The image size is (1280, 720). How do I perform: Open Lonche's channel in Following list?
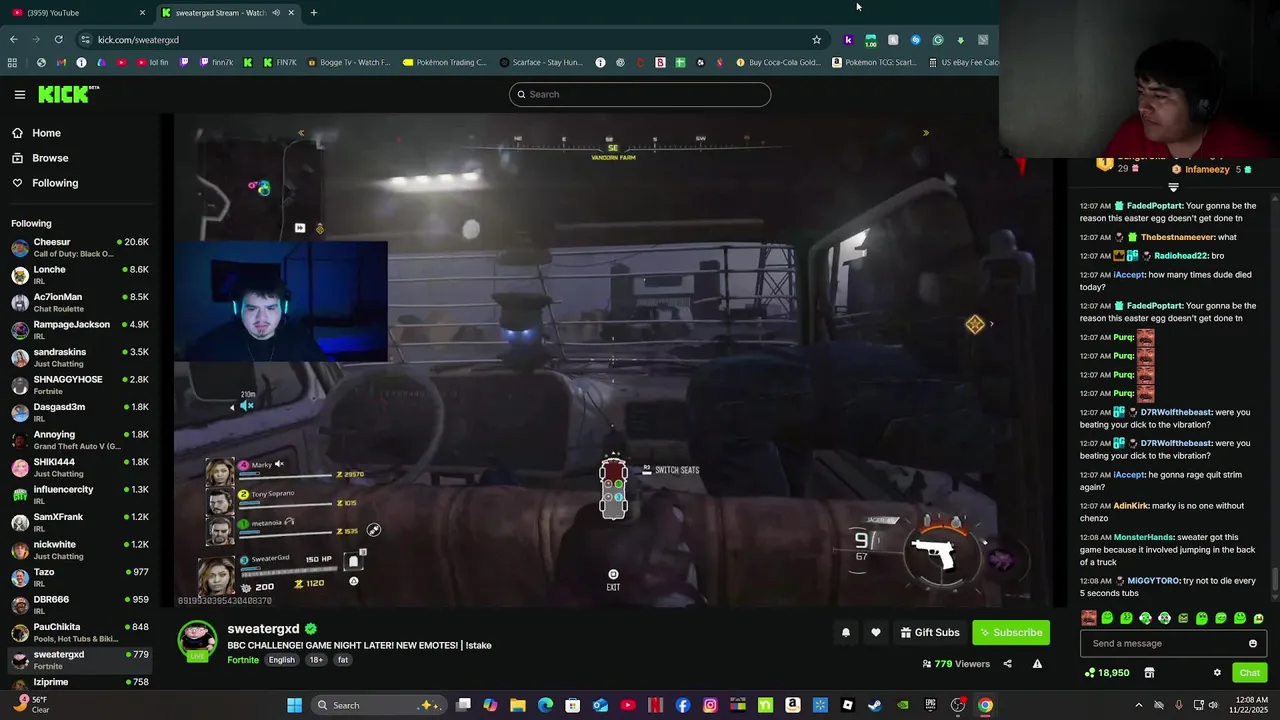(80, 275)
